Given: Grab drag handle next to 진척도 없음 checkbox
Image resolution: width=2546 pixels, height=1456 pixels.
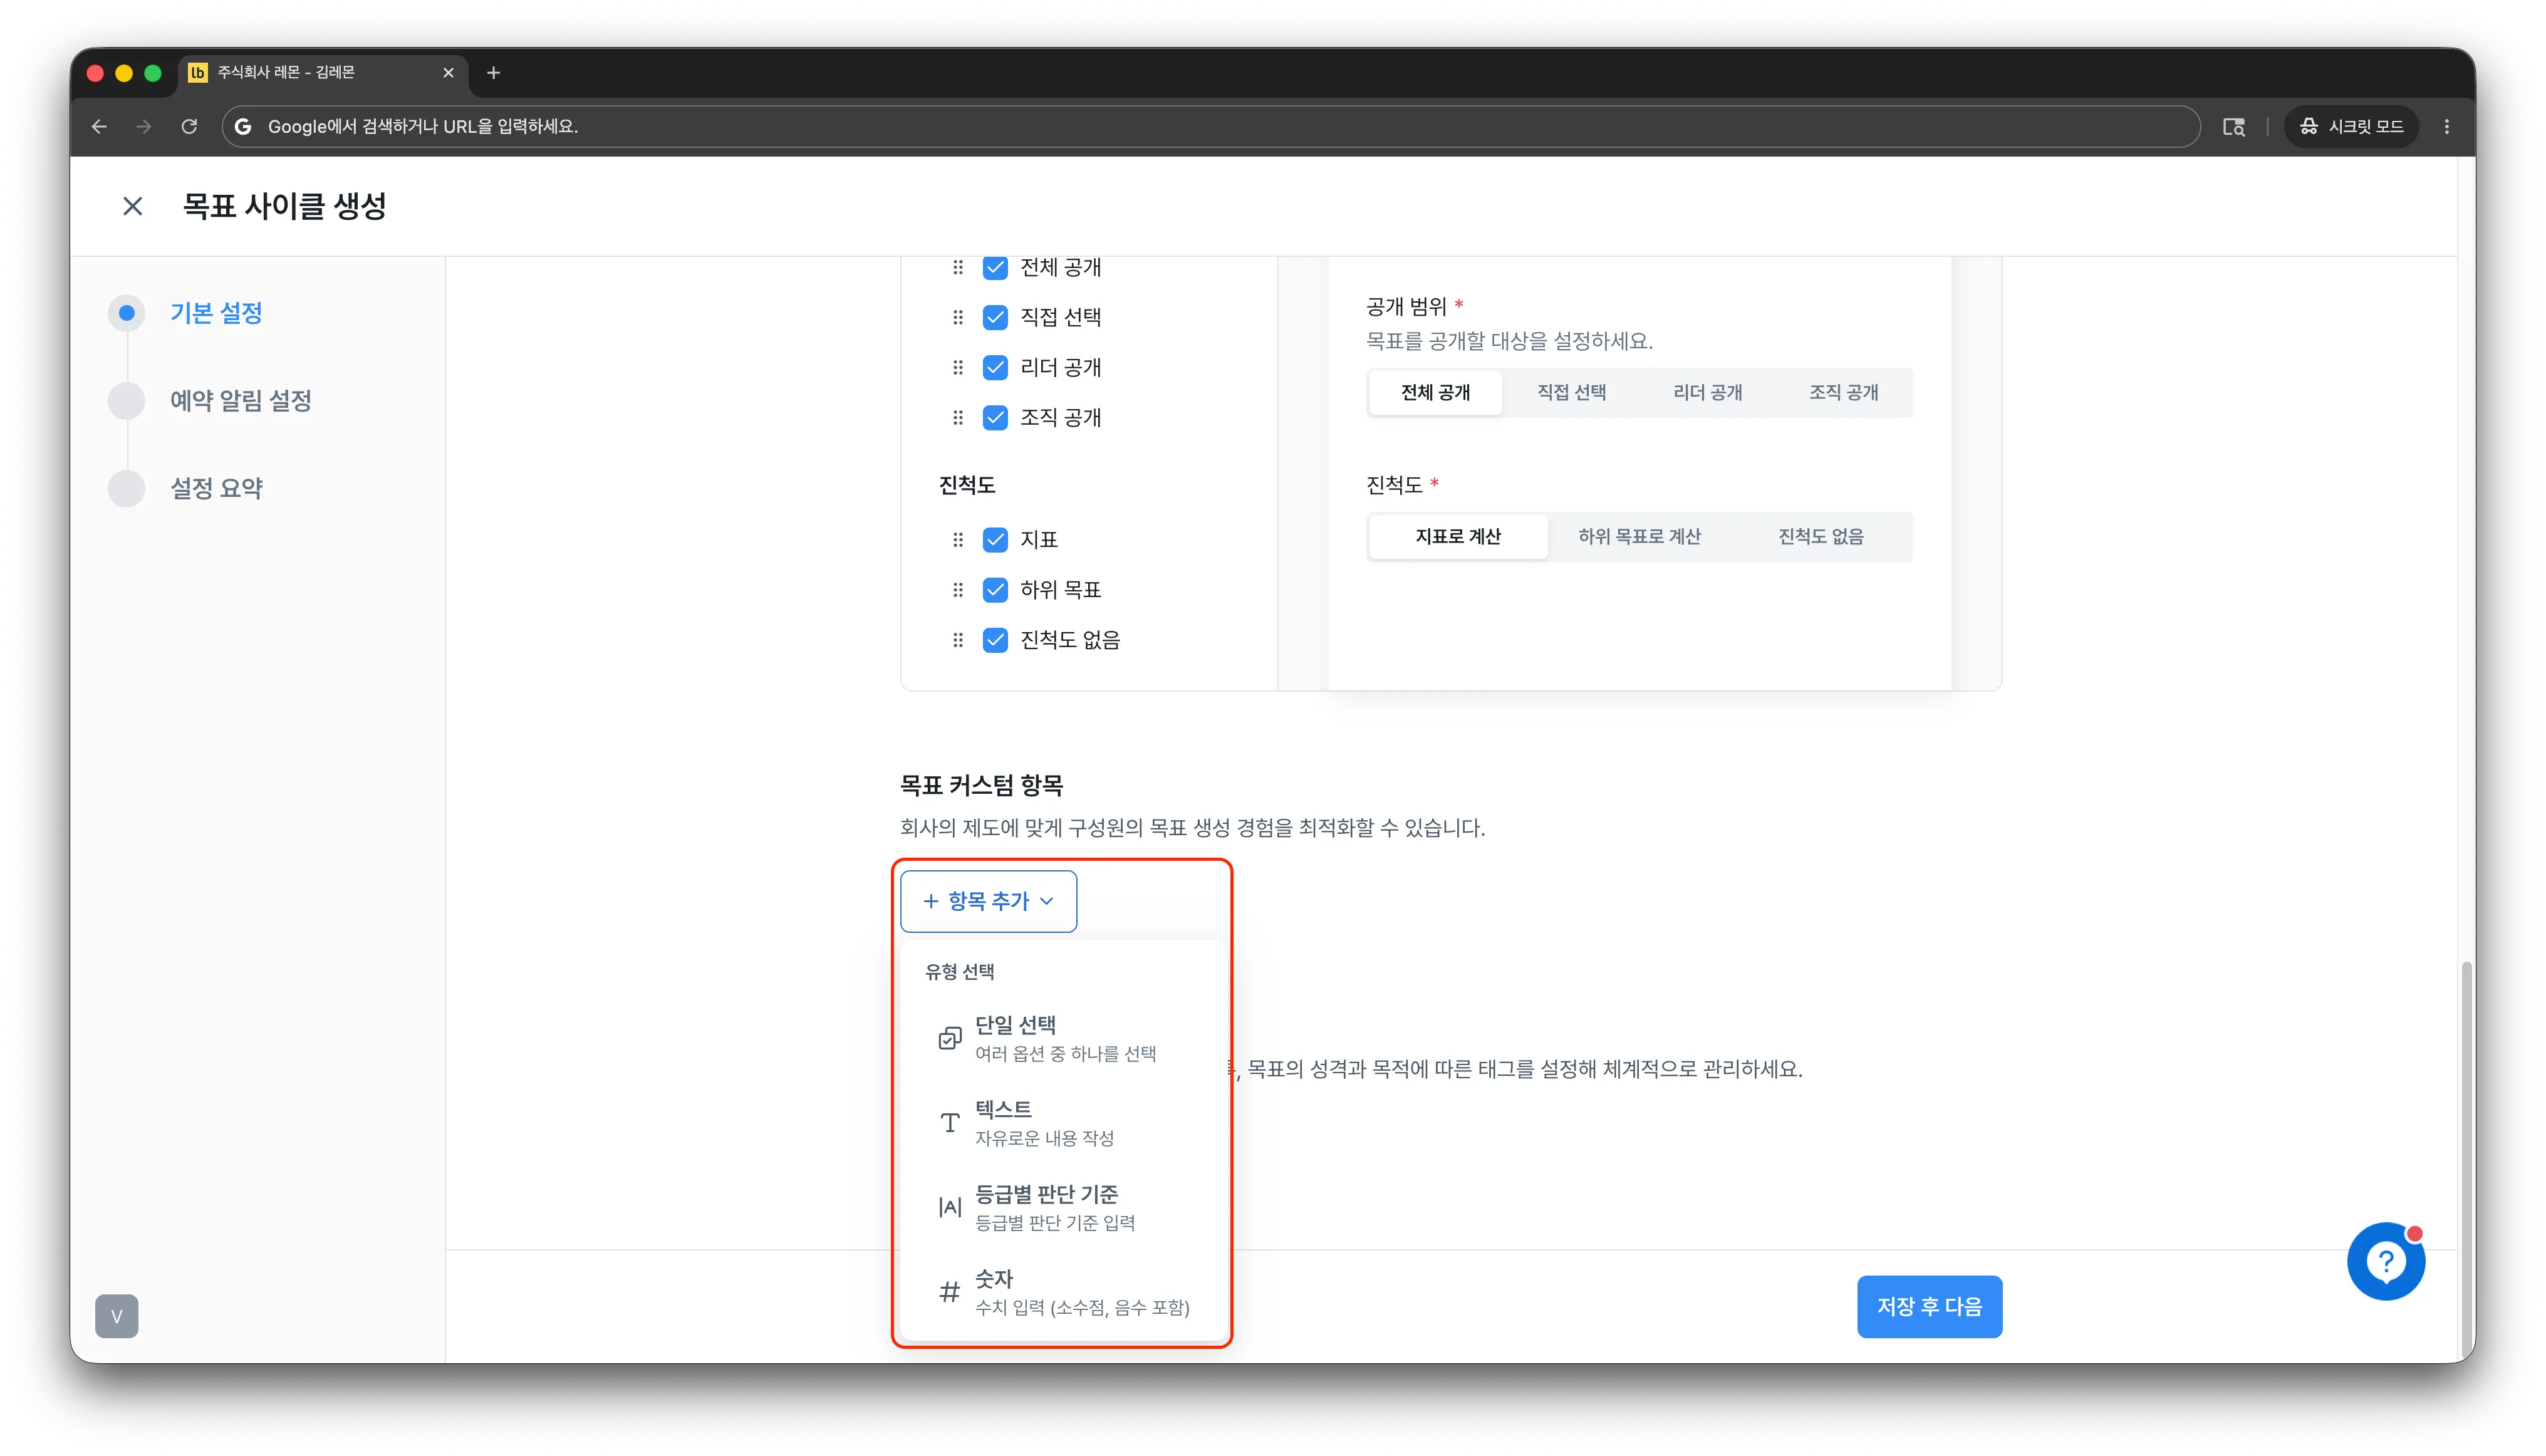Looking at the screenshot, I should 957,639.
